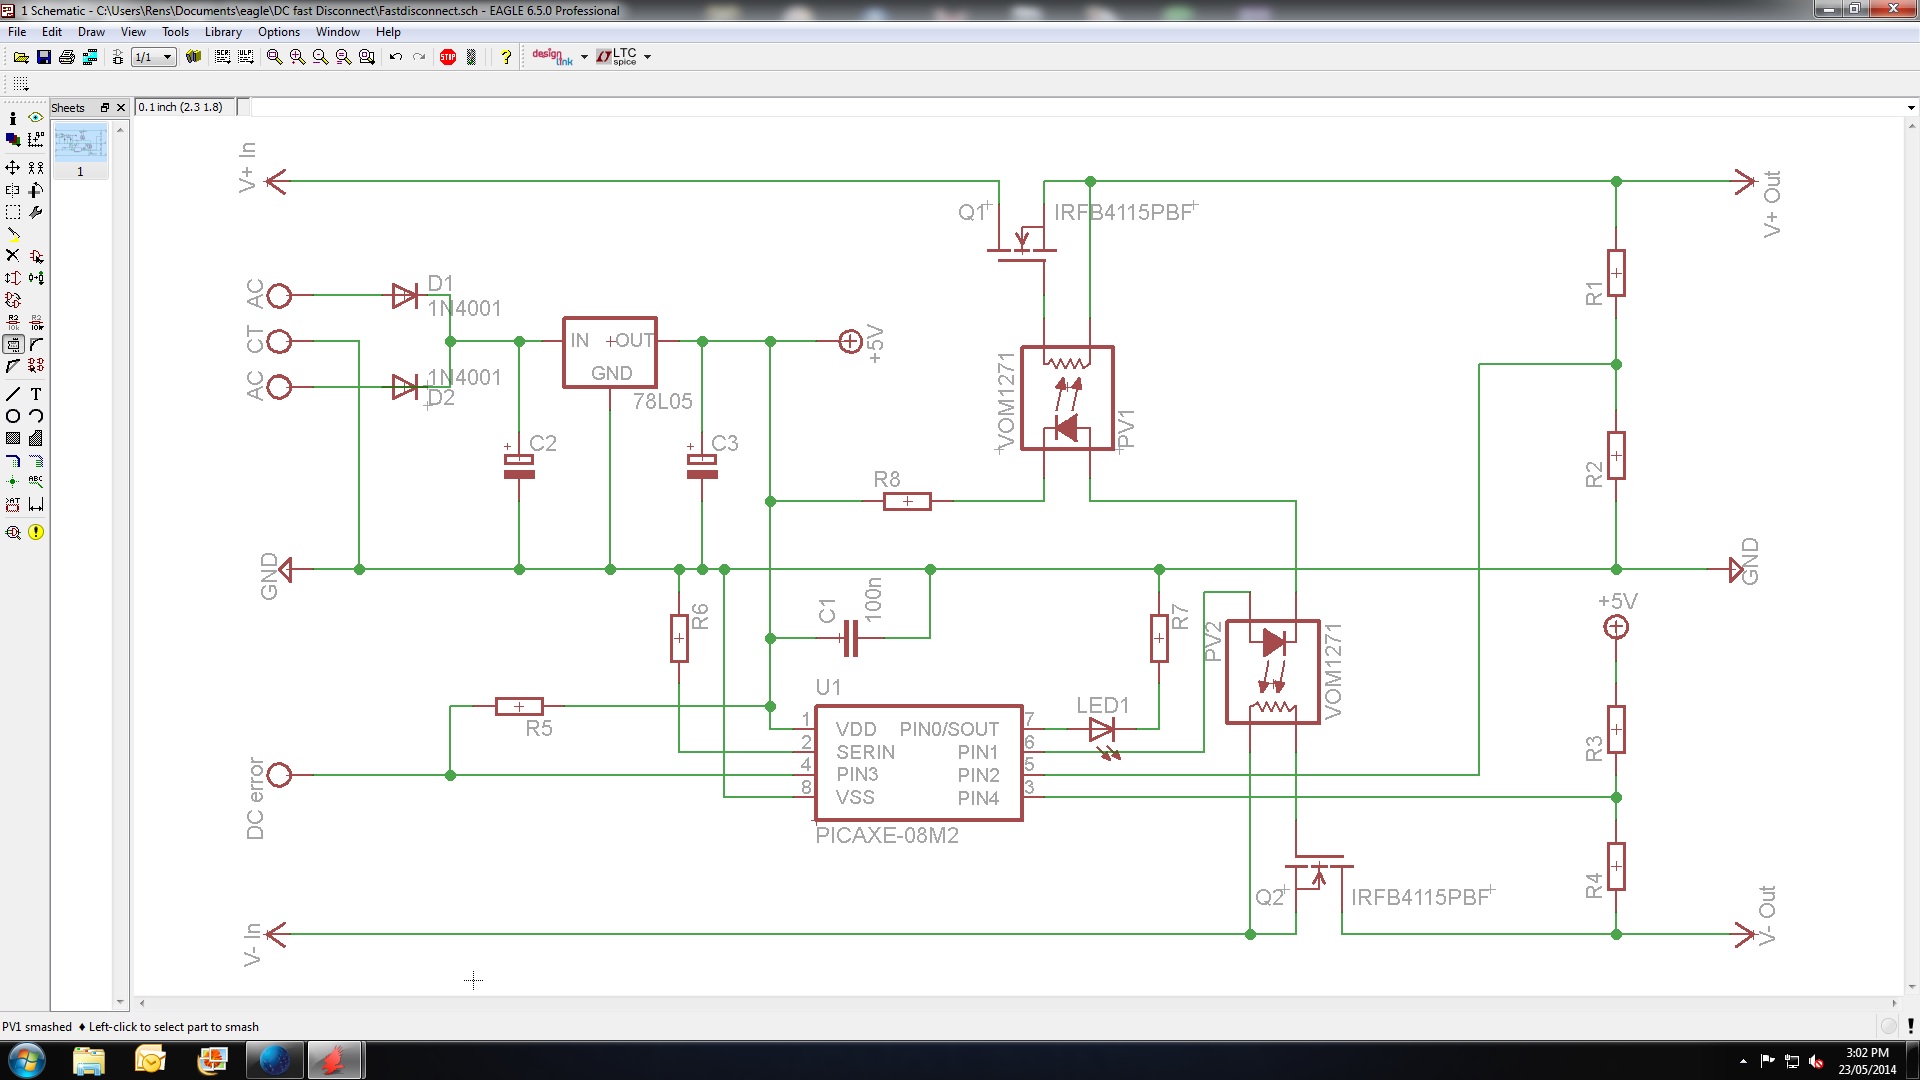Screen dimensions: 1920x1080
Task: Zoom in with the plus magnifier
Action: (x=297, y=57)
